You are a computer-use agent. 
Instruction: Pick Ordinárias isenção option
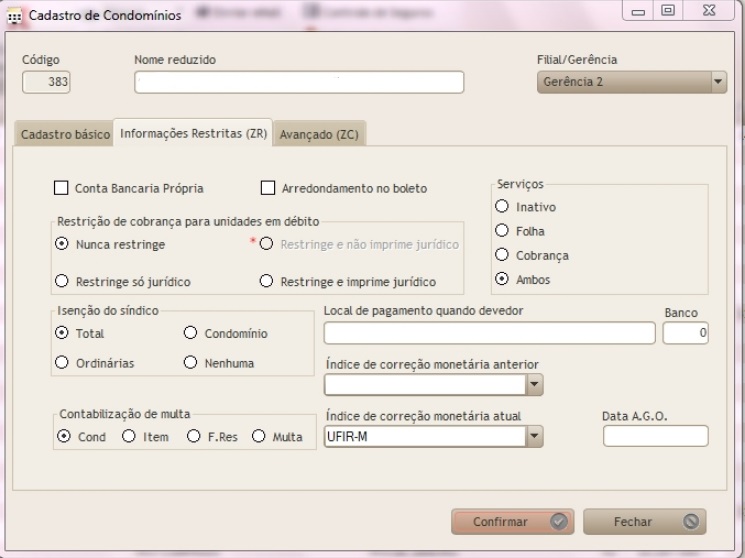pyautogui.click(x=61, y=362)
